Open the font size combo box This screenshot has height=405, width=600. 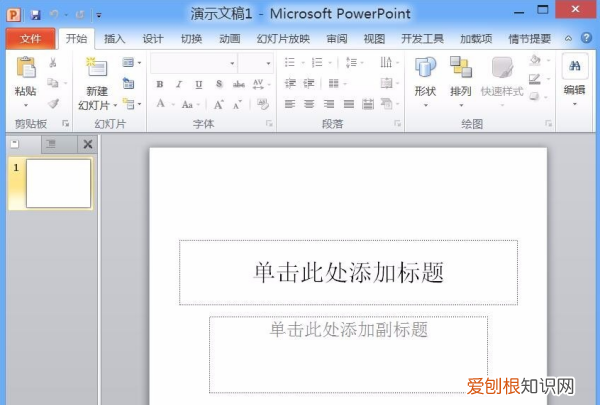tap(255, 63)
